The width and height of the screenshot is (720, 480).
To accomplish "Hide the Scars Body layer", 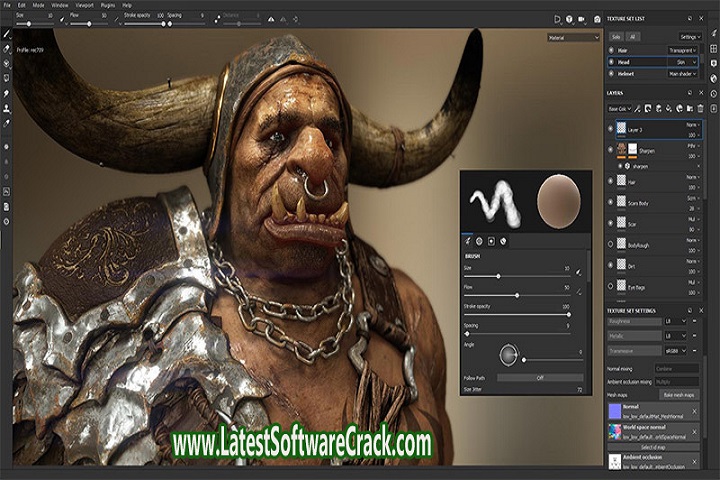I will 611,202.
